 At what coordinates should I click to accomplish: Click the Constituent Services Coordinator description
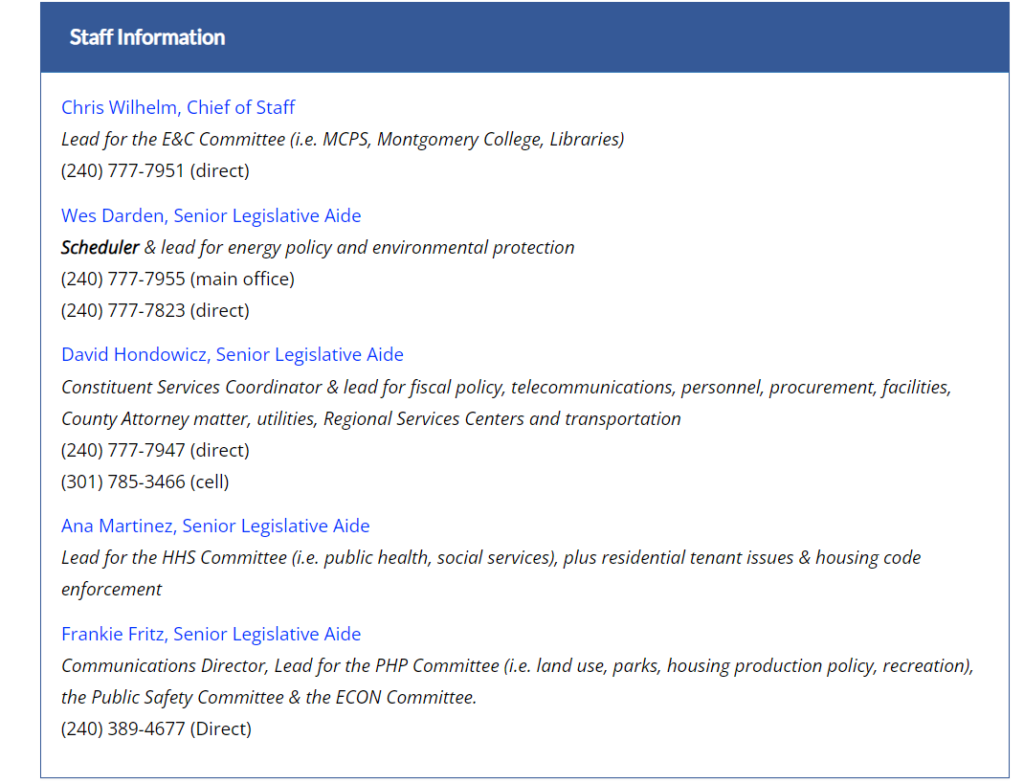coord(506,387)
